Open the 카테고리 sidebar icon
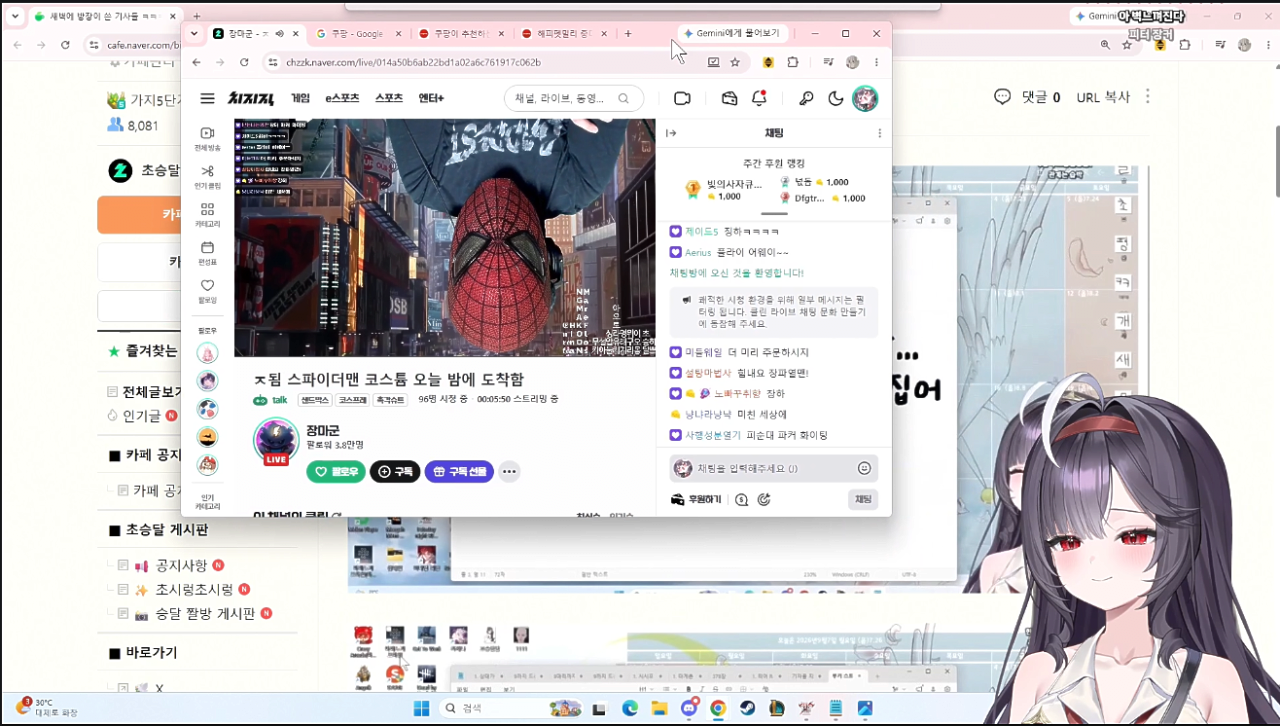The image size is (1280, 726). (207, 214)
